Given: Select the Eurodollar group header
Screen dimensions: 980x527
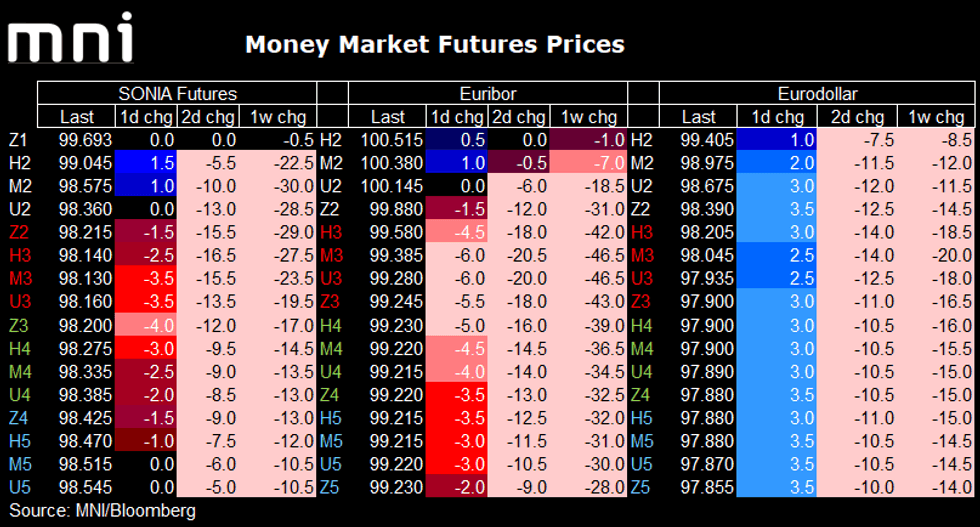Looking at the screenshot, I should pyautogui.click(x=810, y=94).
